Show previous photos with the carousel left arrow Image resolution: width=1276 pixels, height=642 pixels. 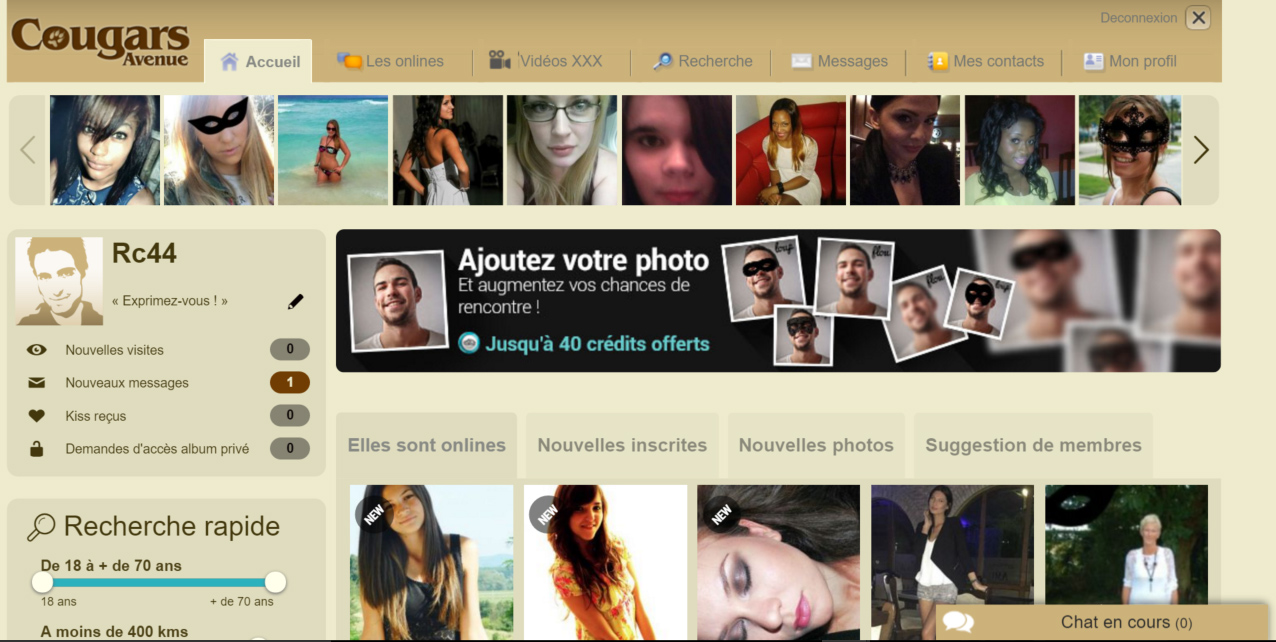28,150
